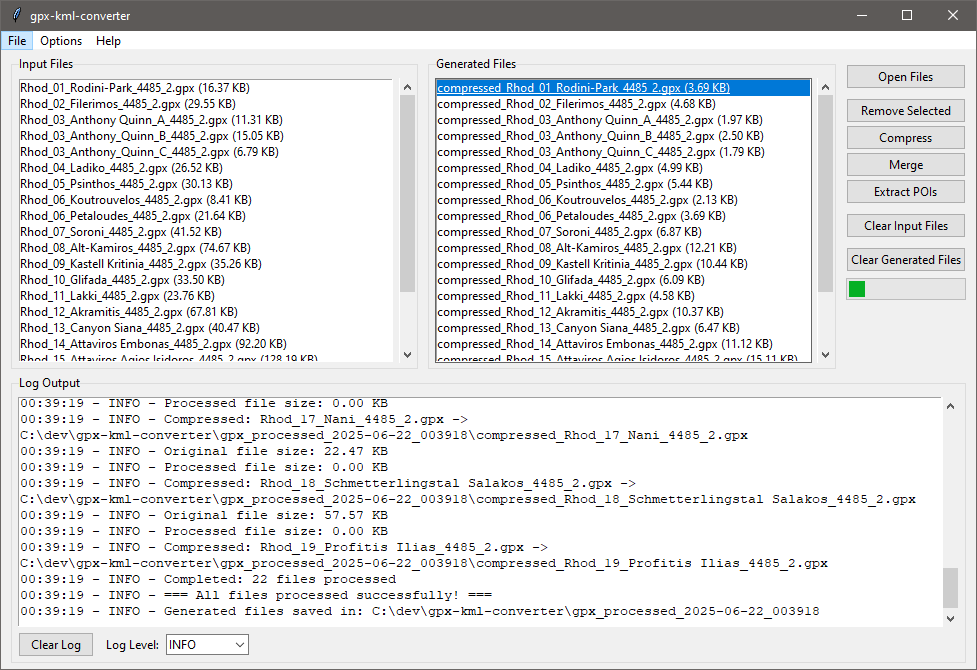Image resolution: width=977 pixels, height=670 pixels.
Task: Click the Merge button
Action: tap(905, 165)
